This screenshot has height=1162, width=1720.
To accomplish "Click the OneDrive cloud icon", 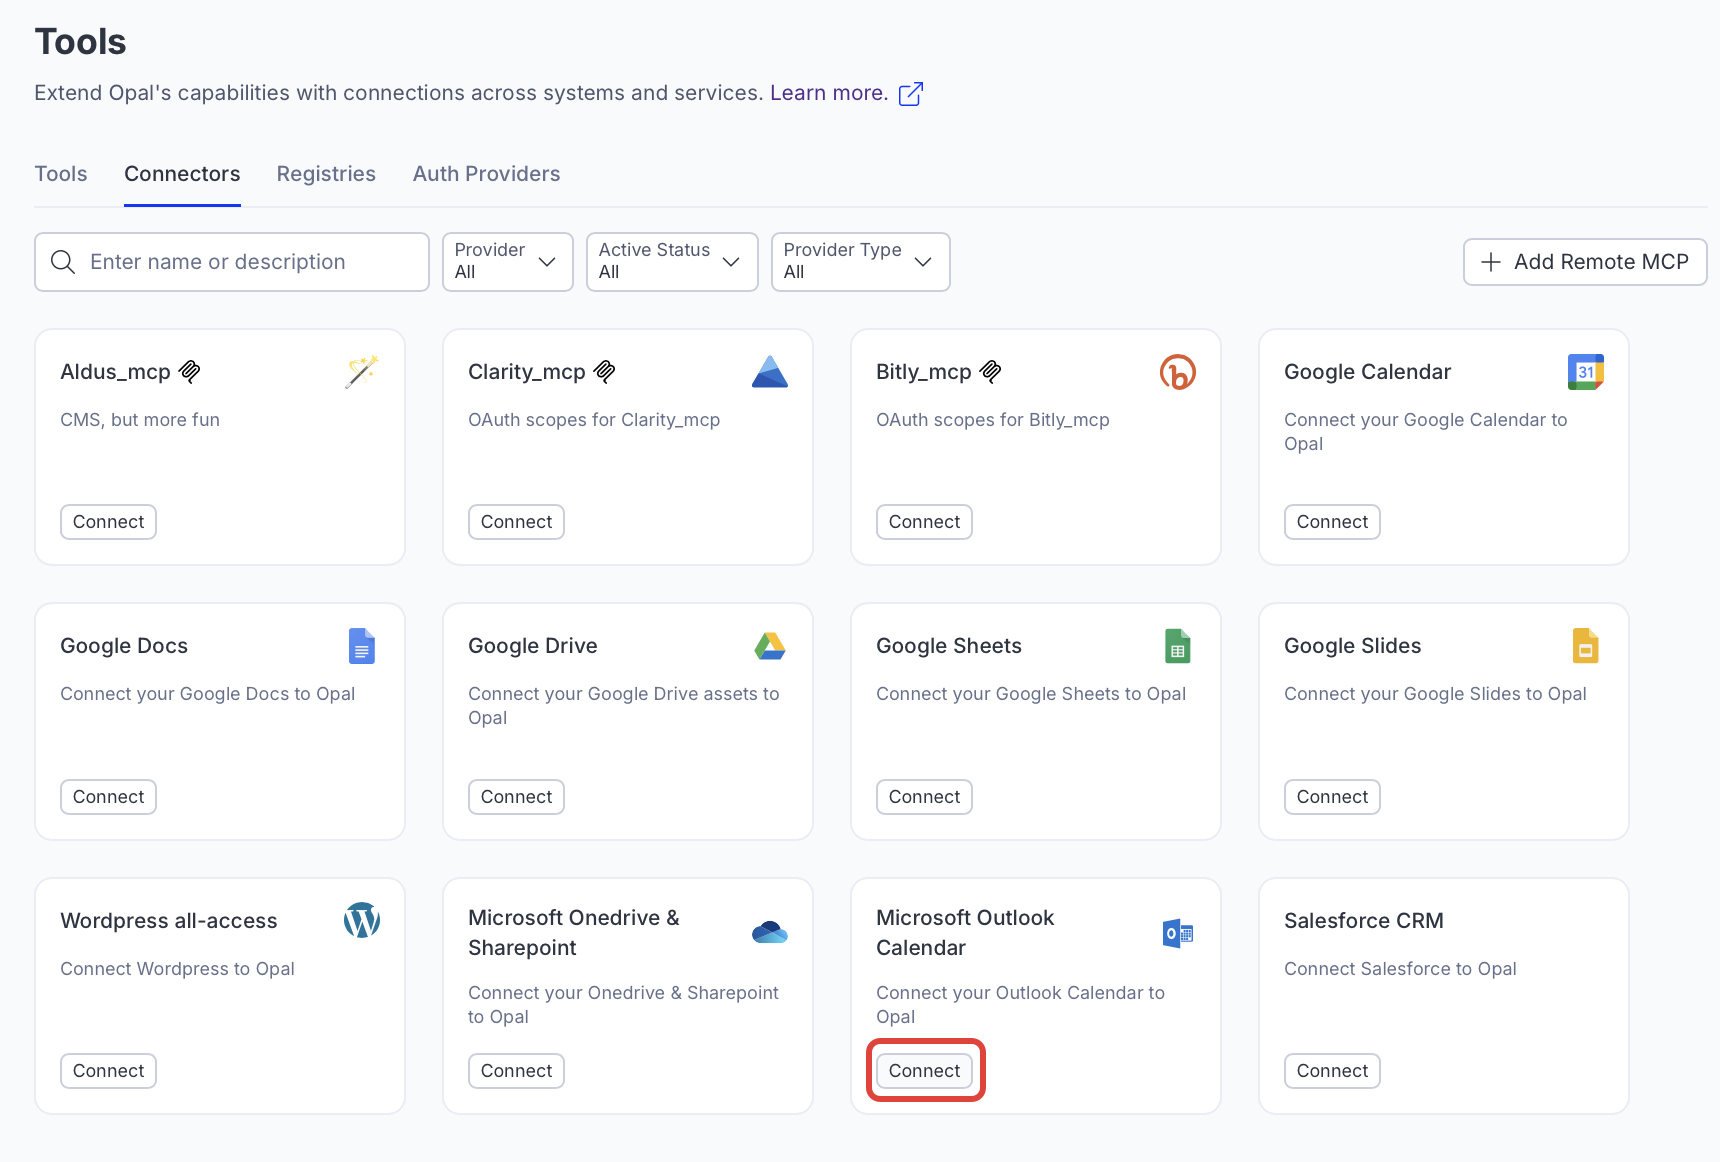I will [769, 933].
